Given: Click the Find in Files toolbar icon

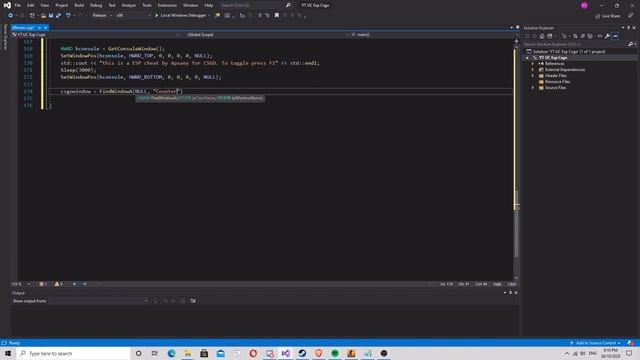Looking at the screenshot, I should [x=217, y=16].
